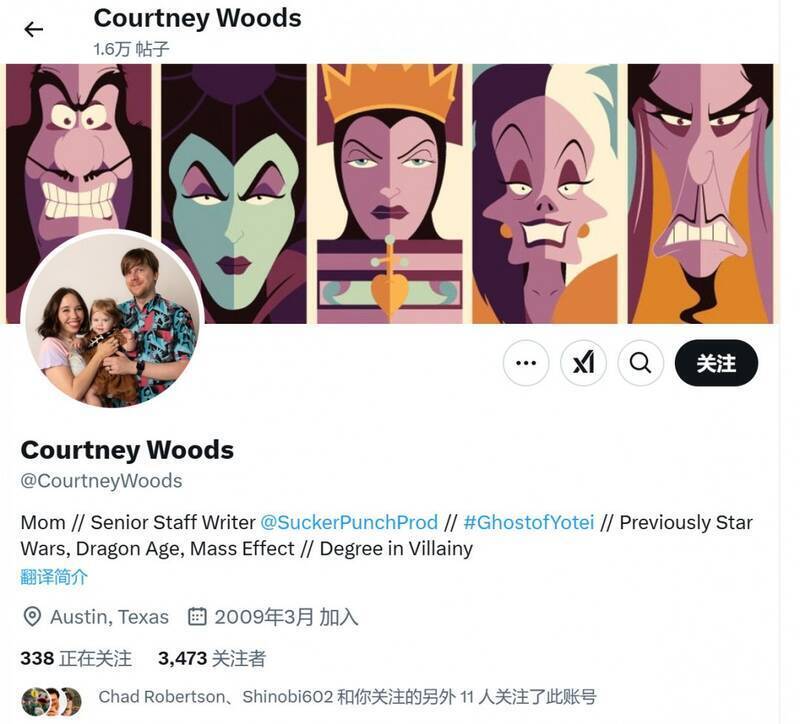800x724 pixels.
Task: Click the @CourtneyWoods handle text
Action: [101, 480]
